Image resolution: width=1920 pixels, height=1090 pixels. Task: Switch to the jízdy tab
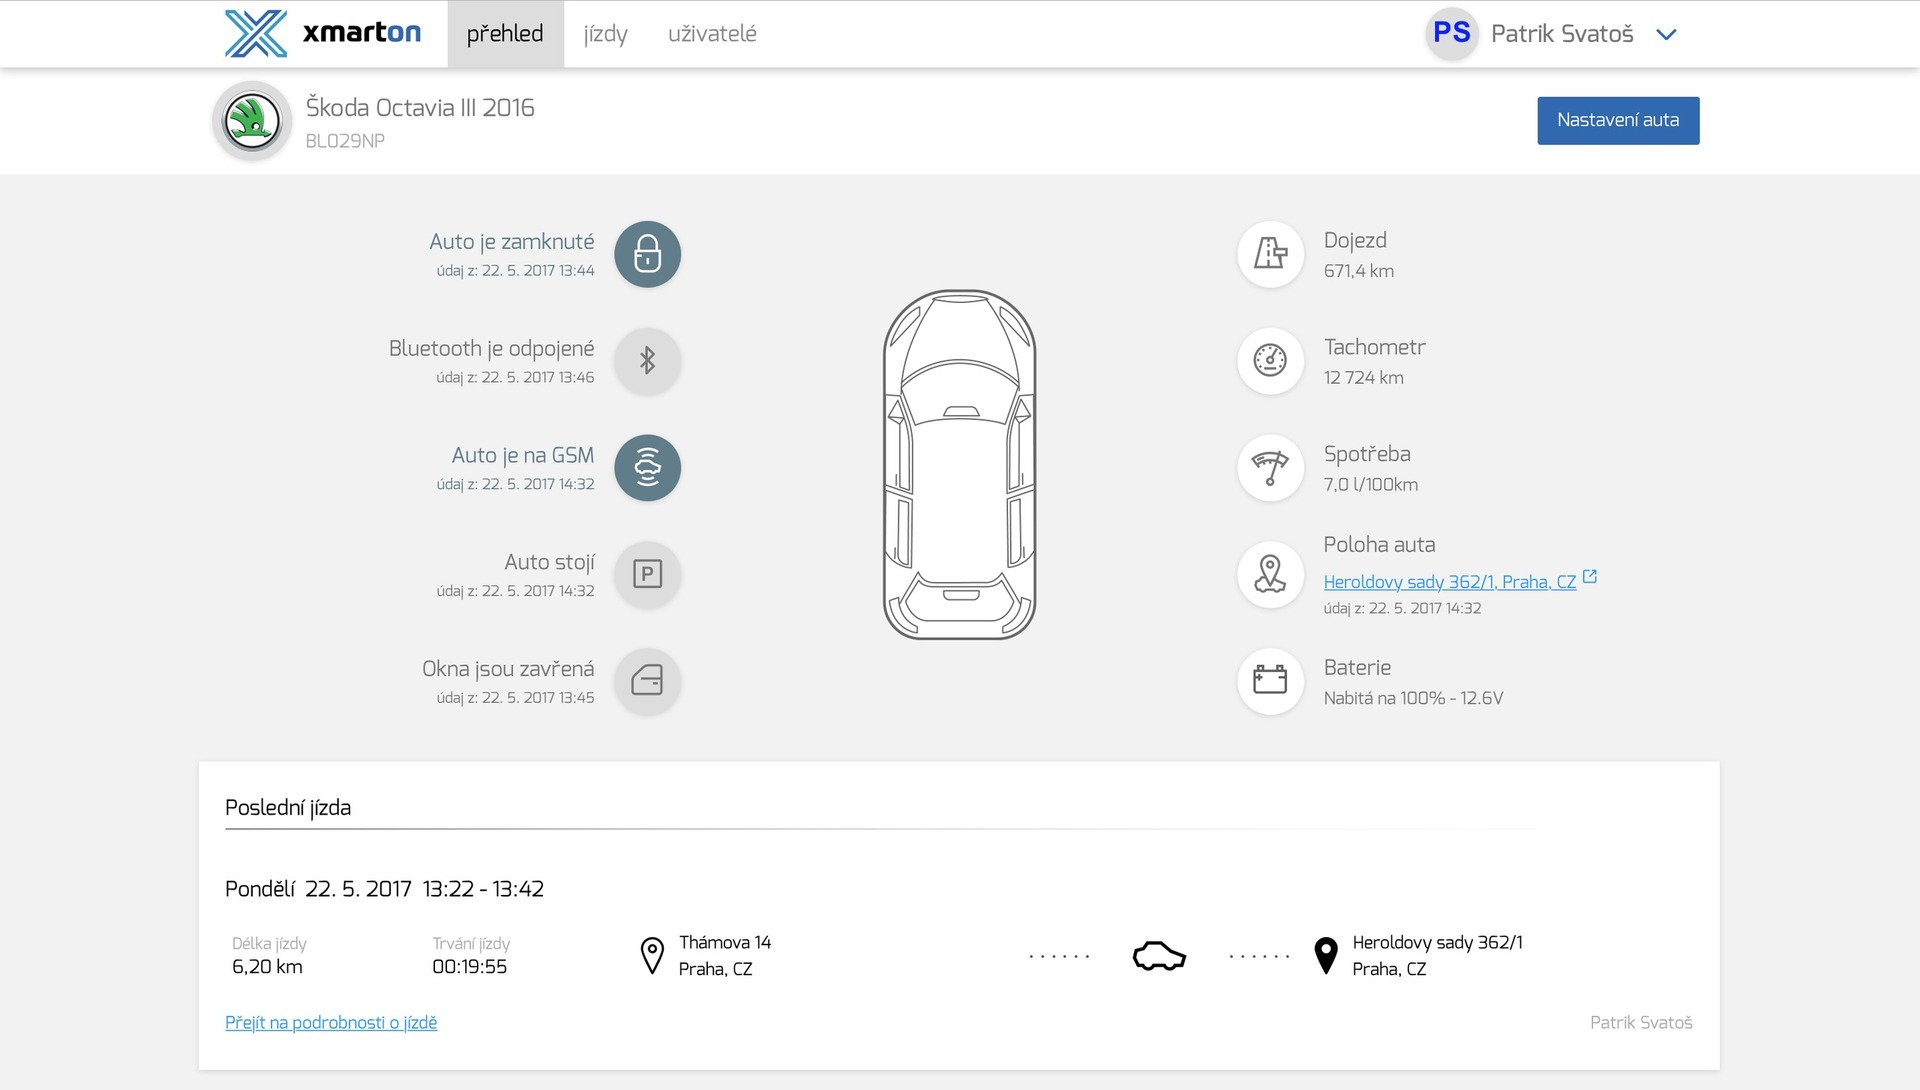click(605, 34)
